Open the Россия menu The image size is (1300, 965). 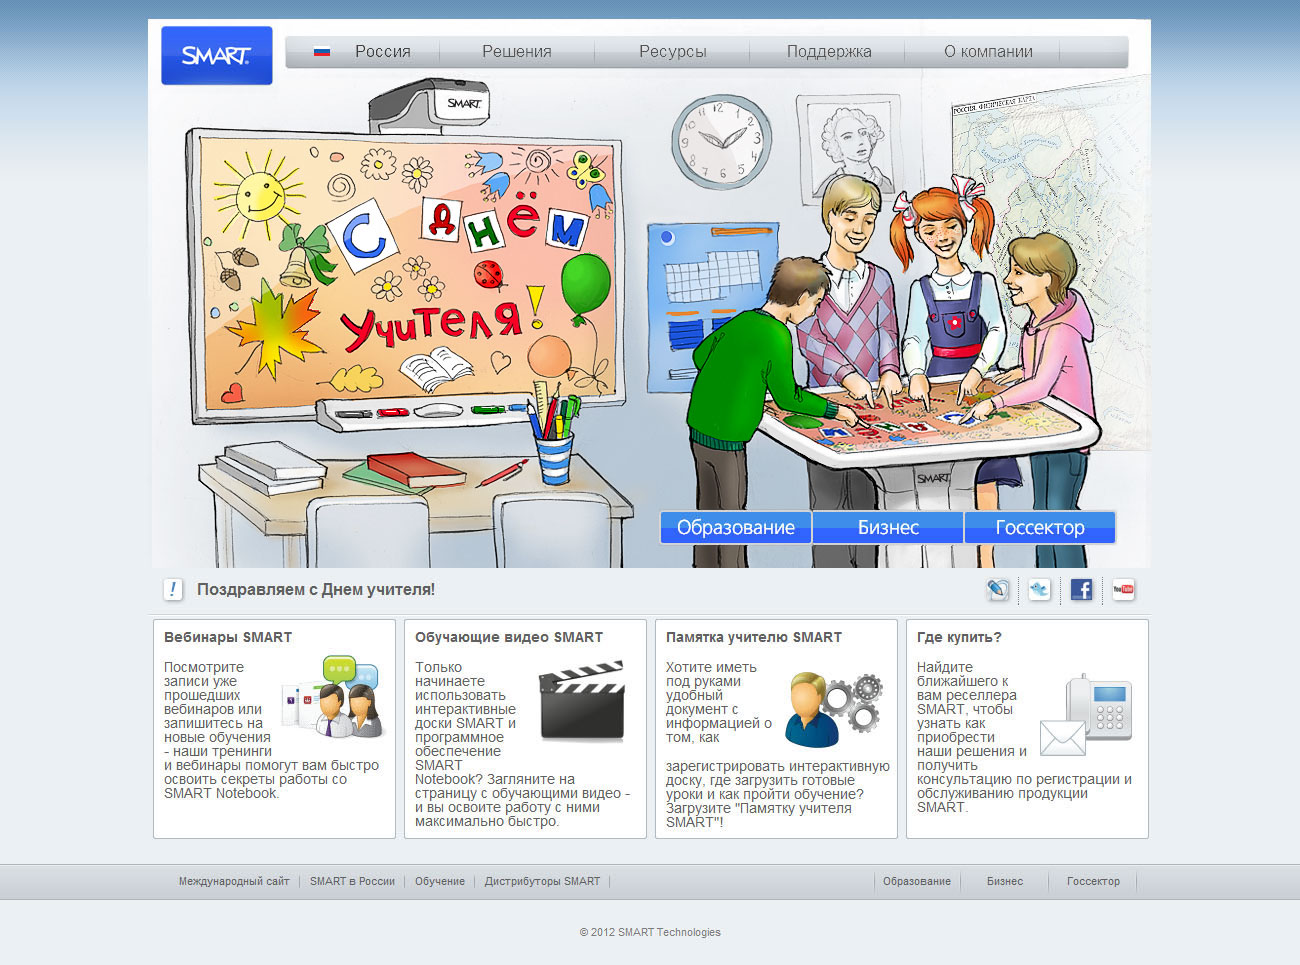tap(383, 52)
